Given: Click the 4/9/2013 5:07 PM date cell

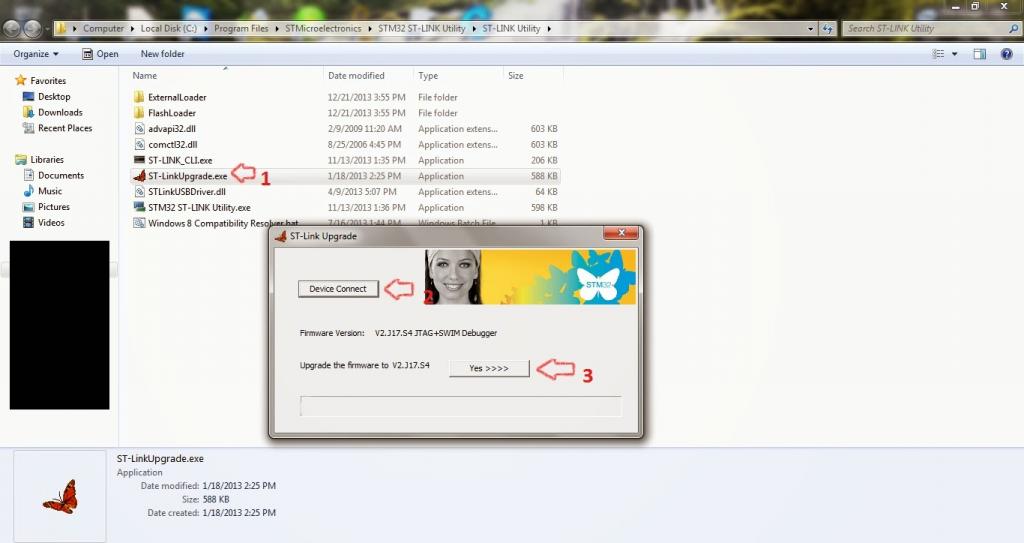Looking at the screenshot, I should pyautogui.click(x=362, y=191).
